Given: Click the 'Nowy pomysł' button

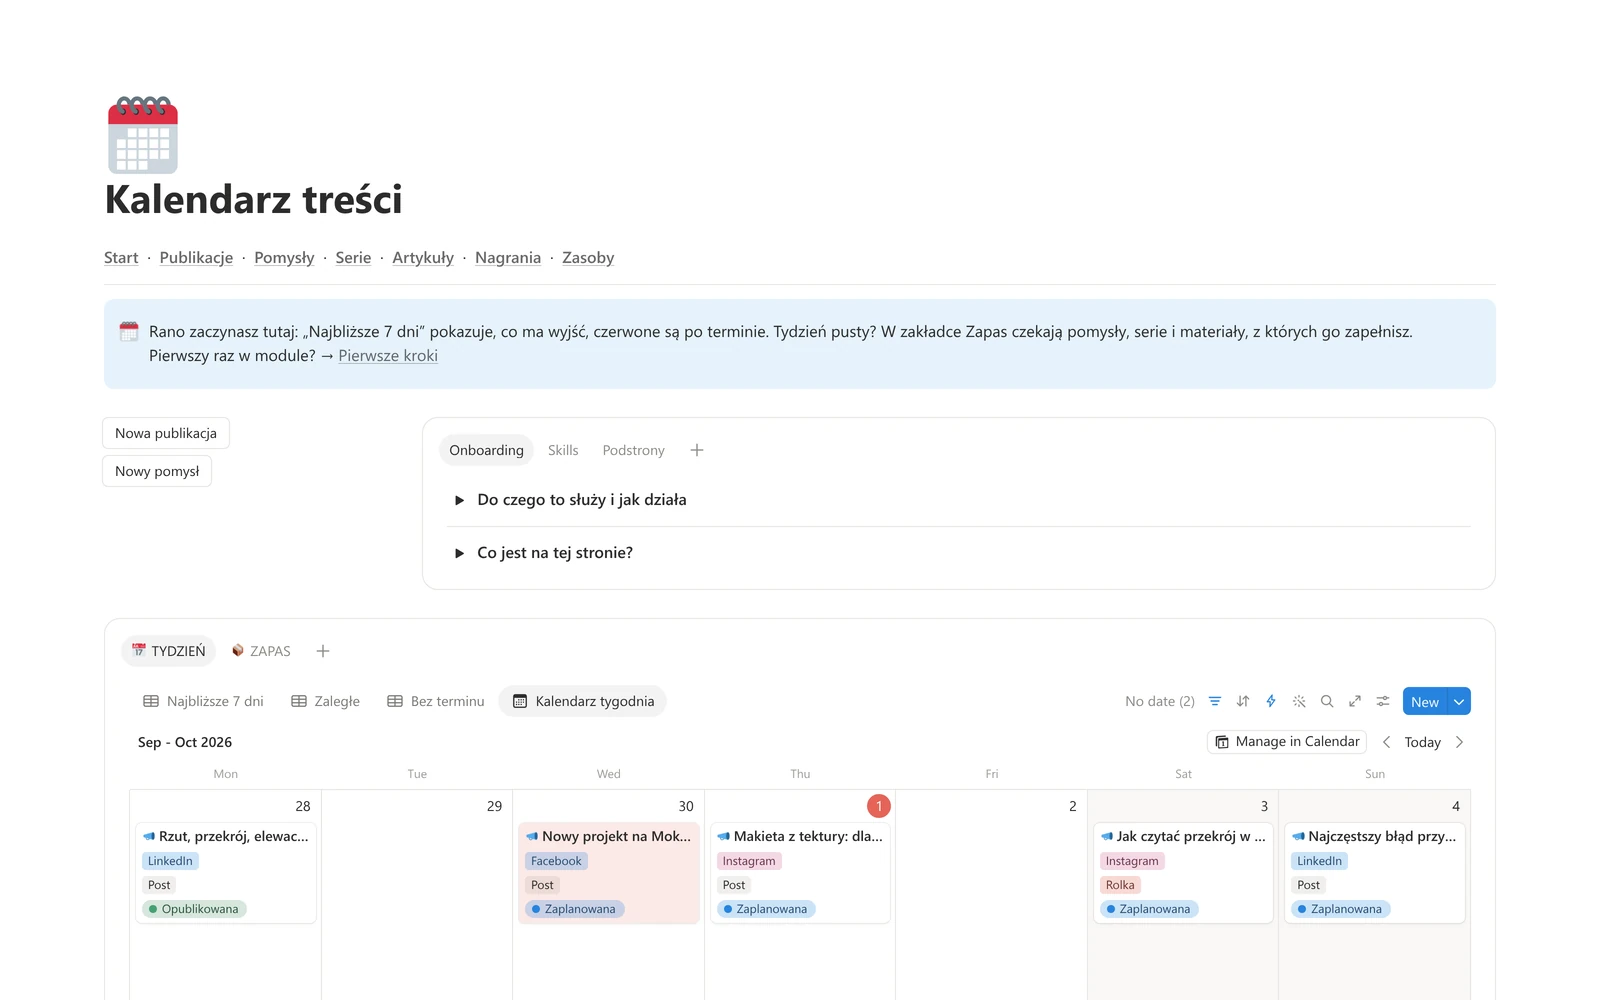Looking at the screenshot, I should [x=157, y=471].
